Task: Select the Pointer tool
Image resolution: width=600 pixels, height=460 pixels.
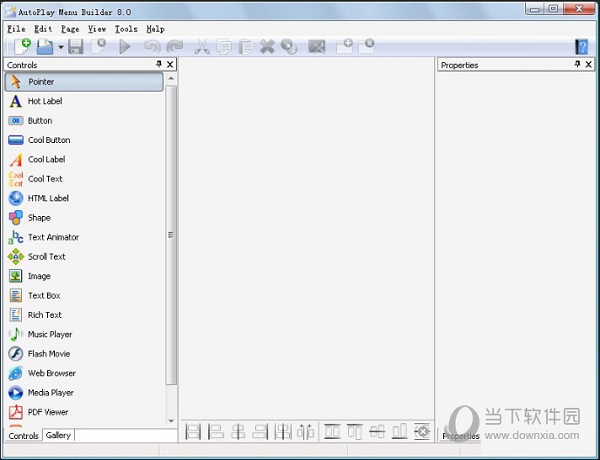Action: pos(84,82)
